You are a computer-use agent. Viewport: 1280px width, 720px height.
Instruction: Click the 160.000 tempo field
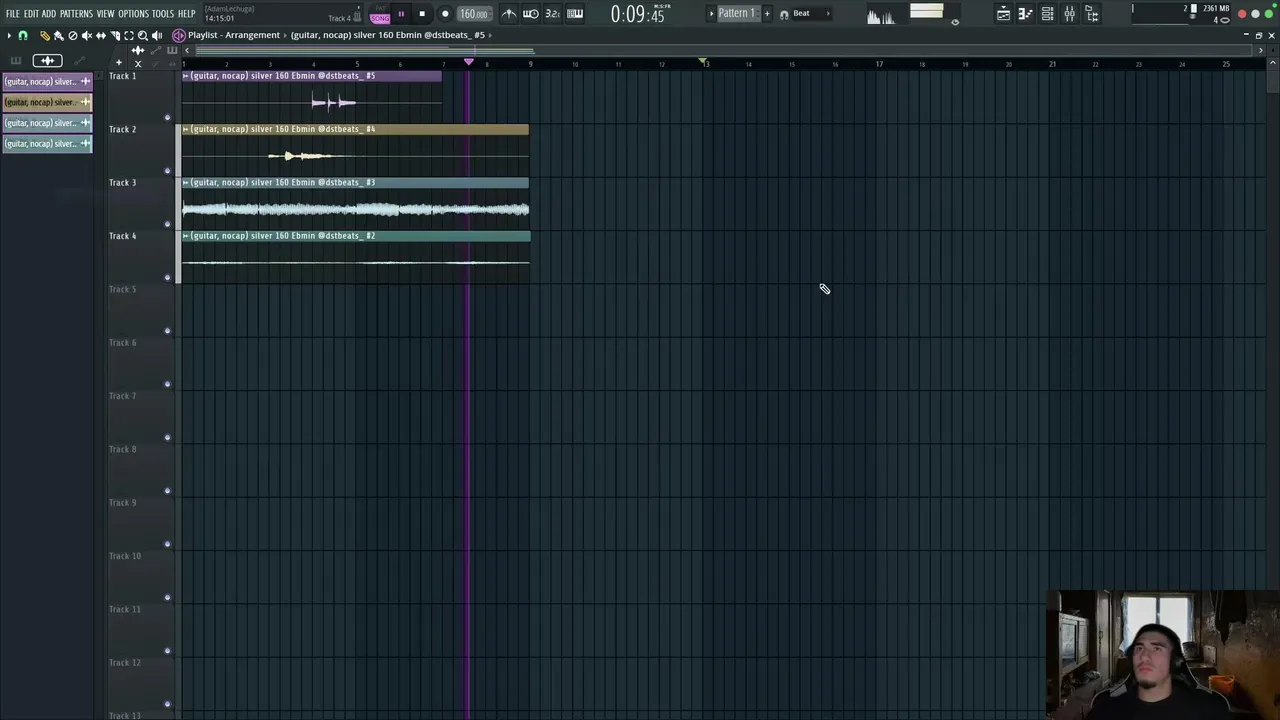point(475,14)
